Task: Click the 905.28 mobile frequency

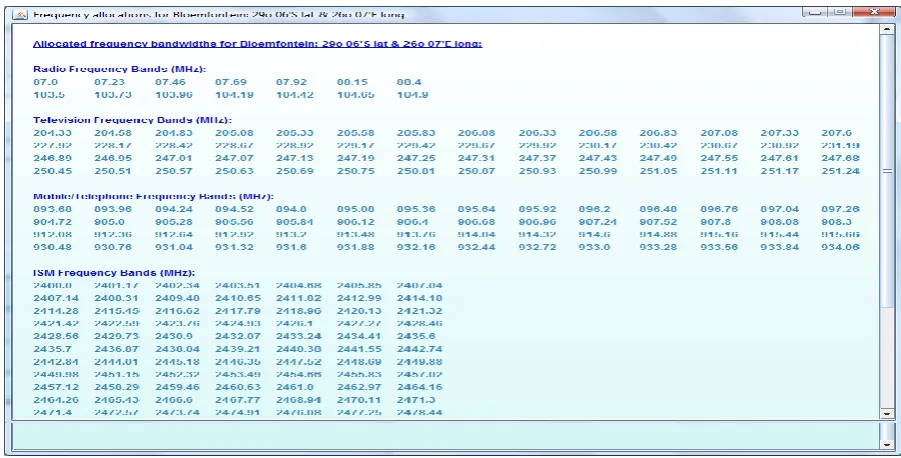Action: [x=174, y=222]
